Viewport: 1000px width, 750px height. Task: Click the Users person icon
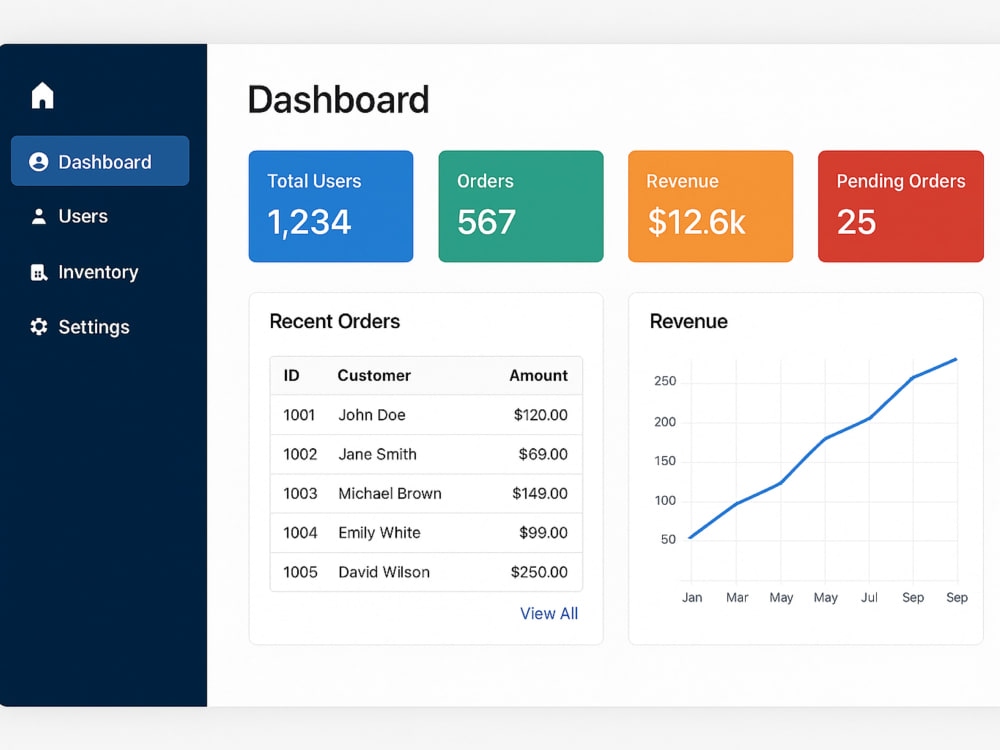[39, 216]
